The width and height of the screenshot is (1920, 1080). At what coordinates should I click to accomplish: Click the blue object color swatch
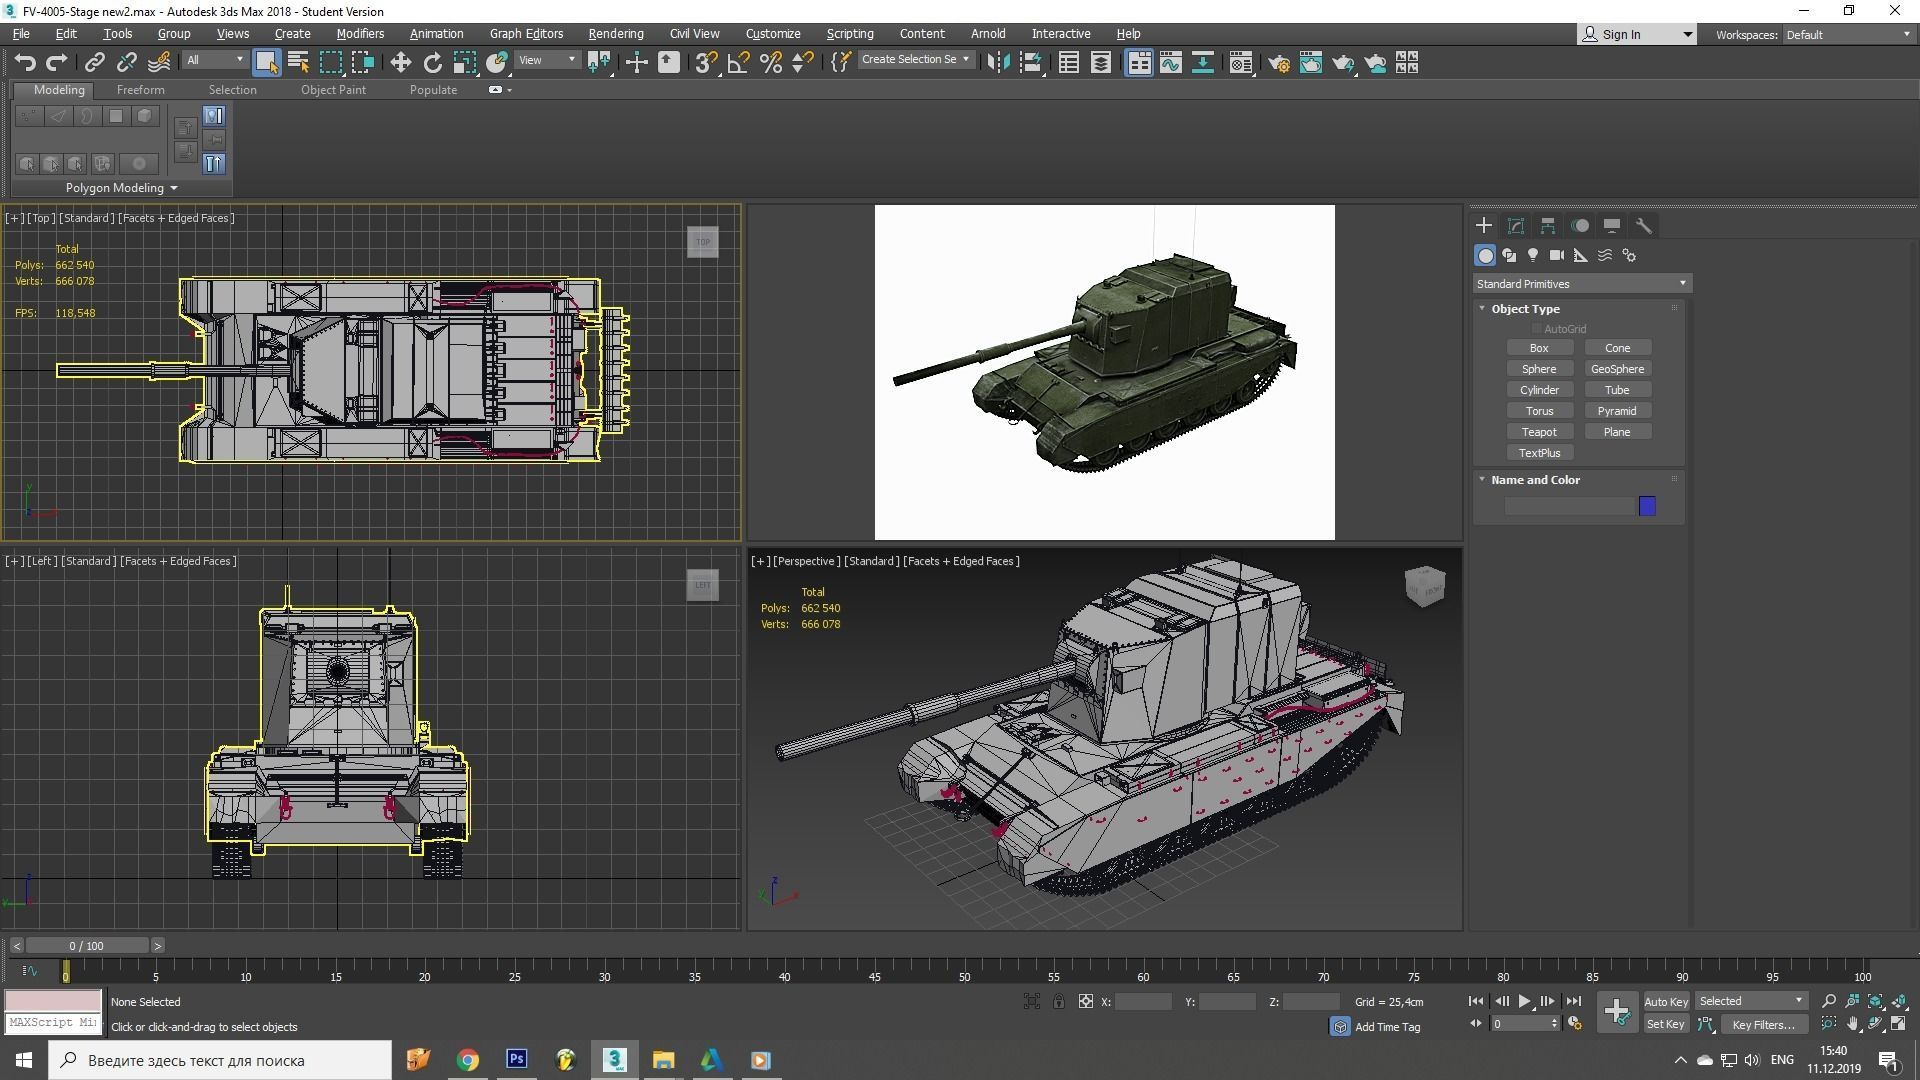1647,507
